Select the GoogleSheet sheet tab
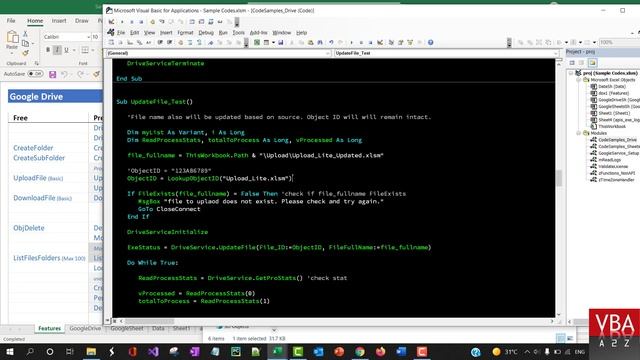This screenshot has height=360, width=640. (127, 328)
